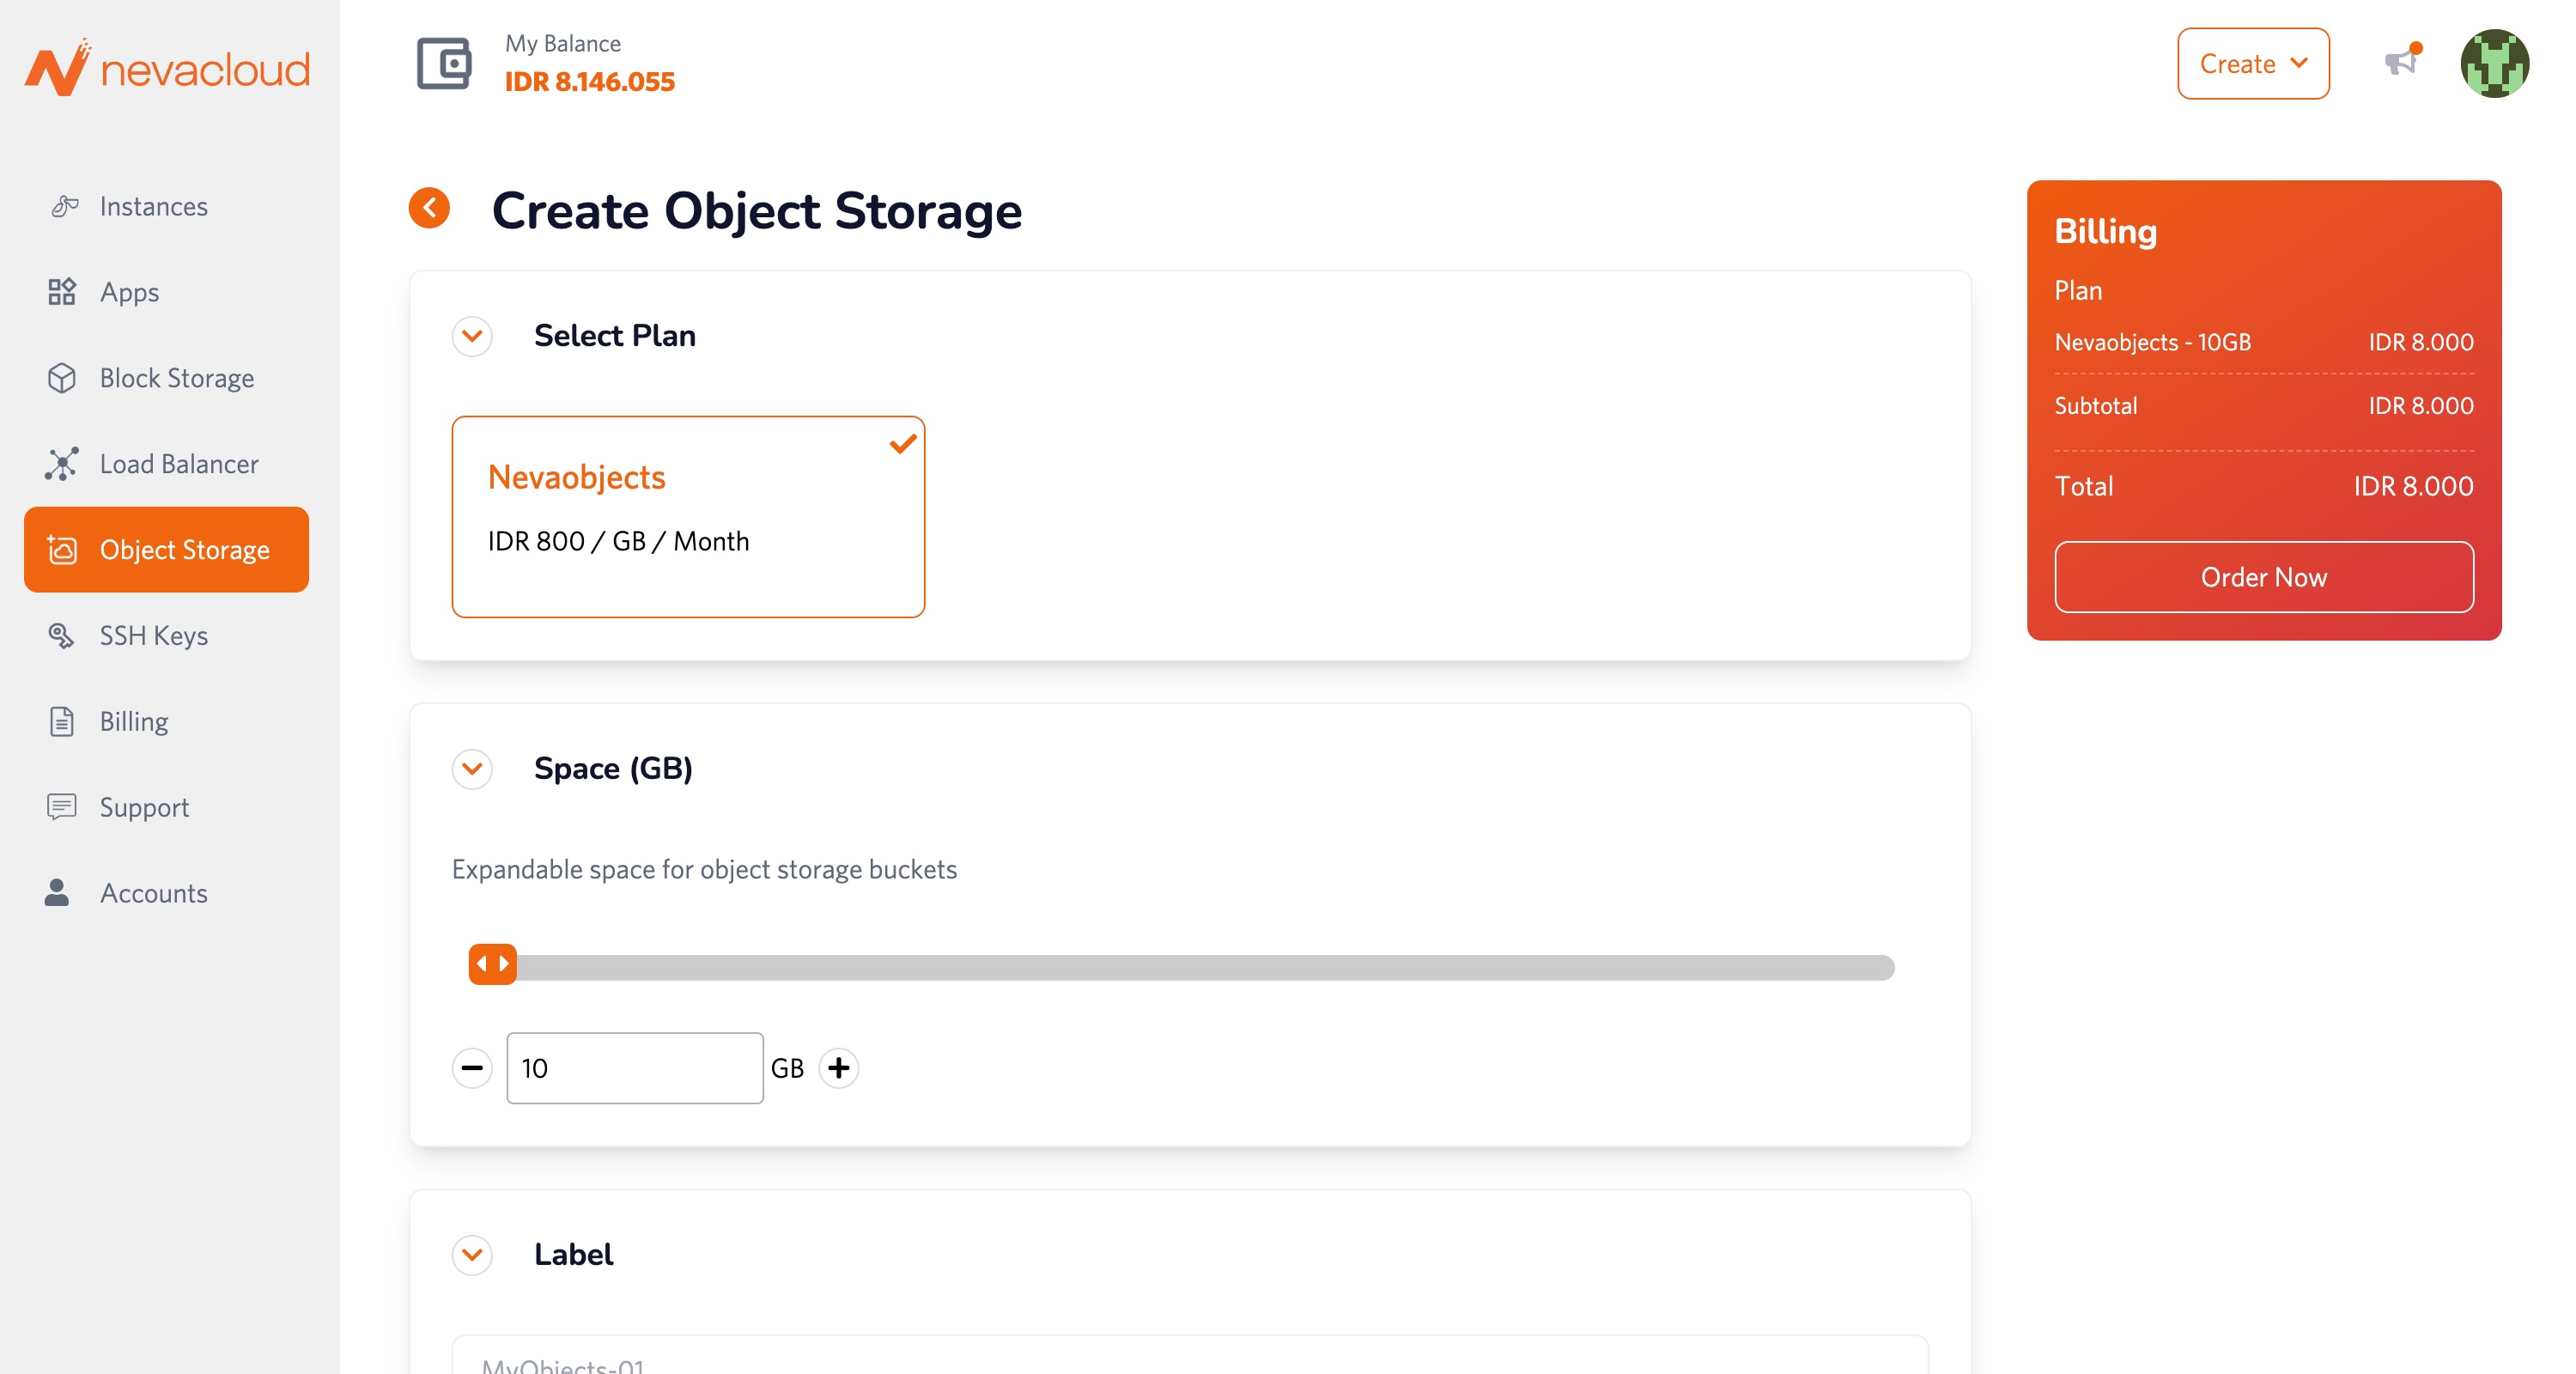2576x1374 pixels.
Task: Select the Nevaobjects plan card
Action: pos(689,517)
